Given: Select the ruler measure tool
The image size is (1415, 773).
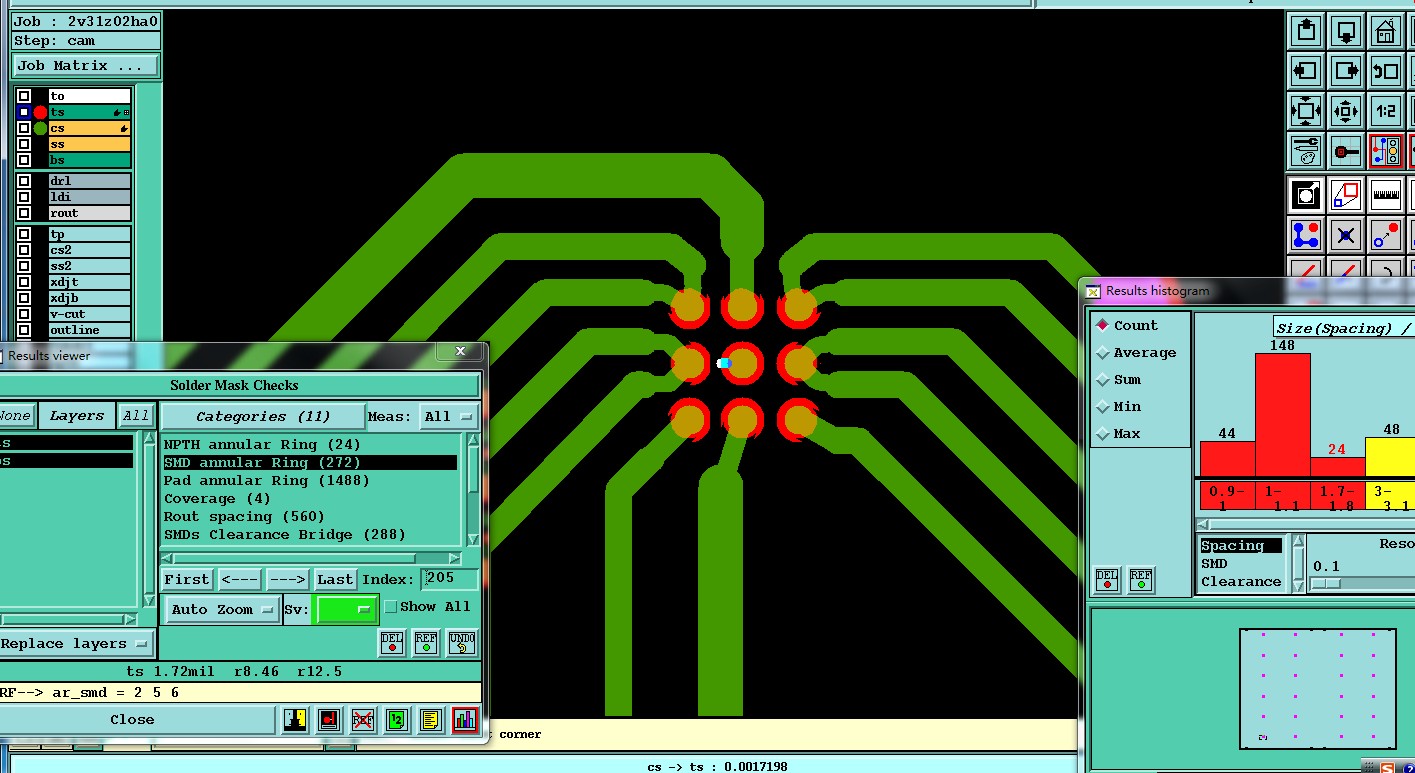Looking at the screenshot, I should pyautogui.click(x=1386, y=195).
